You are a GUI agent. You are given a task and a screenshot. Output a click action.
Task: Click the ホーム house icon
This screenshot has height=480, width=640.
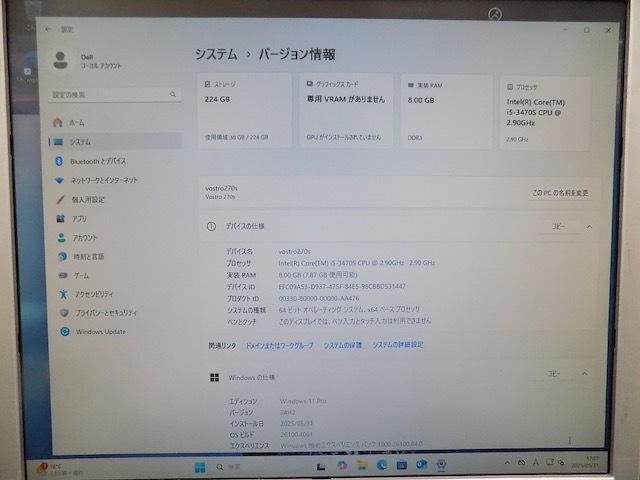(x=58, y=122)
